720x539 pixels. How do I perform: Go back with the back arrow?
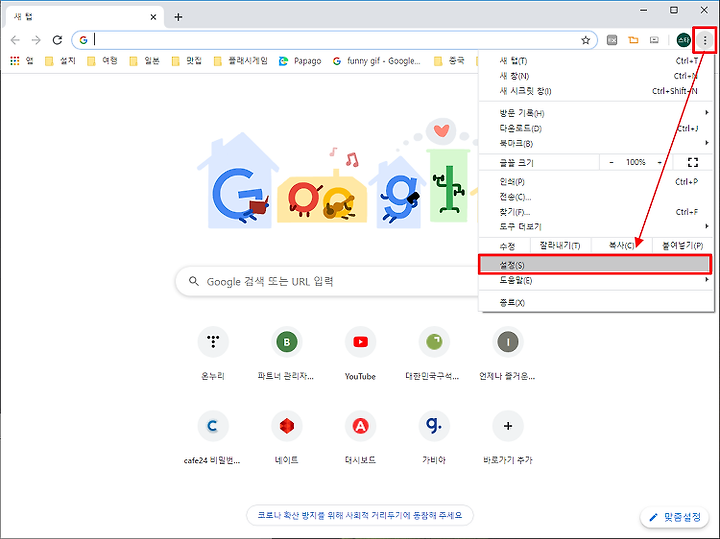pyautogui.click(x=15, y=40)
